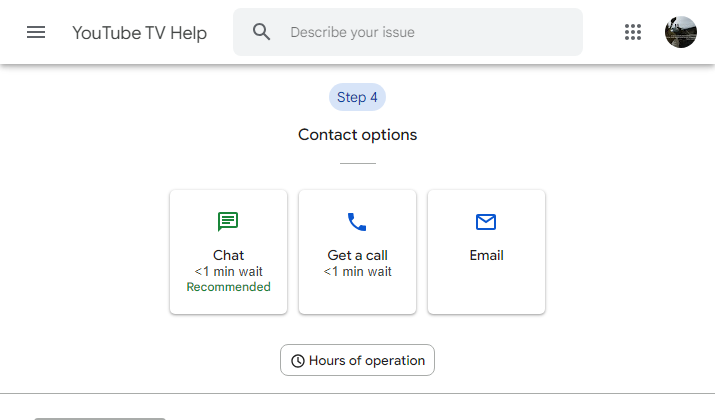Viewport: 715px width, 420px height.
Task: Click the blue phone icon
Action: [x=357, y=222]
